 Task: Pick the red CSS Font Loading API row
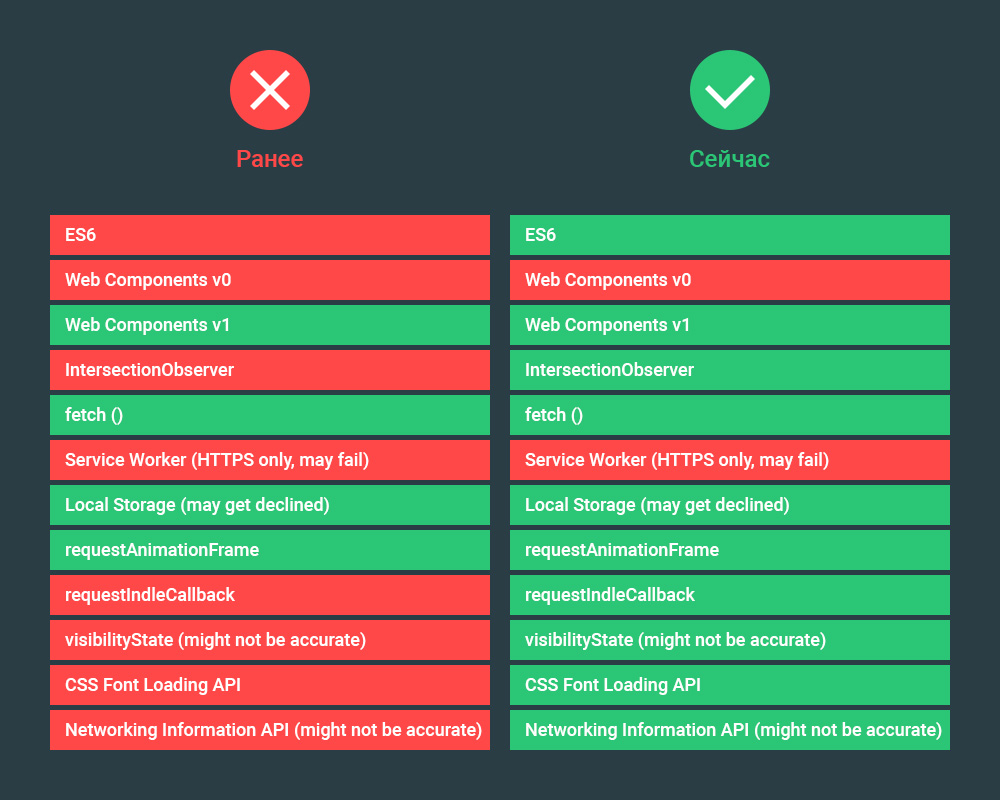click(270, 685)
